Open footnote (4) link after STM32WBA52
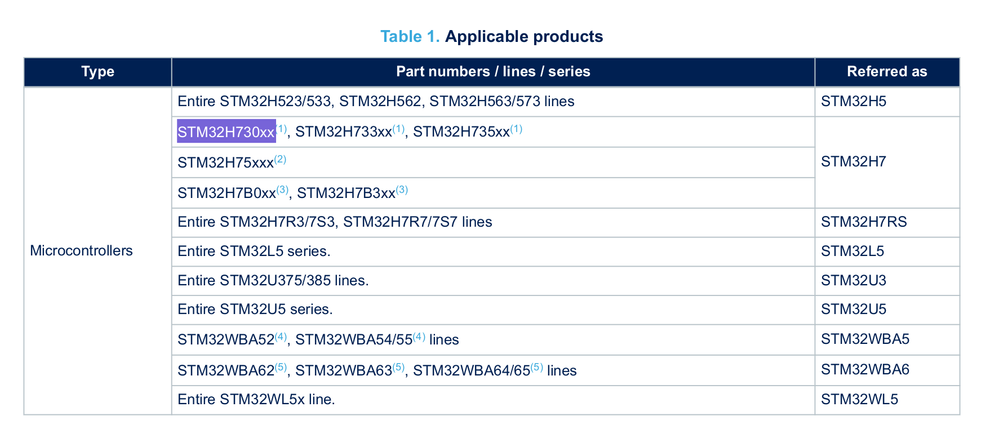 click(x=281, y=336)
